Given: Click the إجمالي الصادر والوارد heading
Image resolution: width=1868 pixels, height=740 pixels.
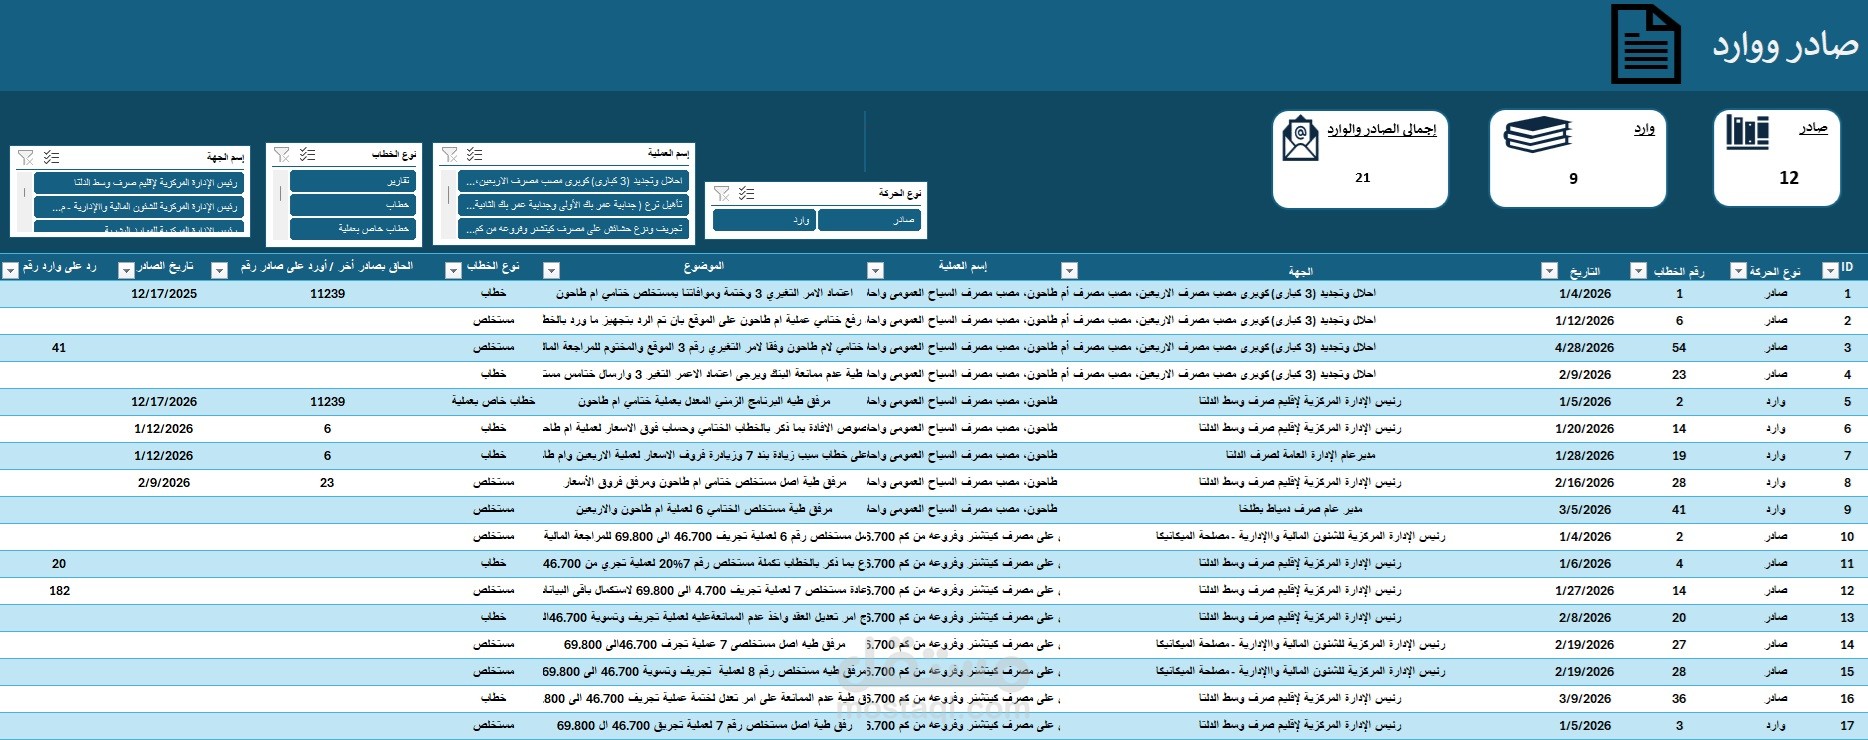Looking at the screenshot, I should pyautogui.click(x=1382, y=129).
